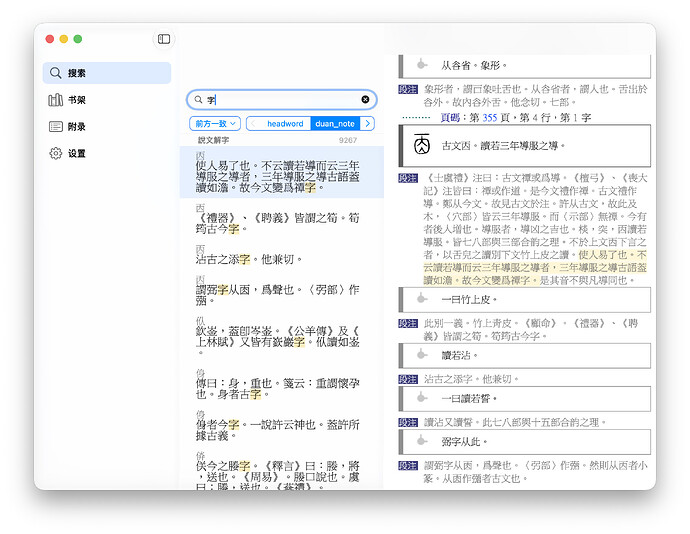Focus the search field containing 字
The height and width of the screenshot is (534, 690).
[282, 99]
